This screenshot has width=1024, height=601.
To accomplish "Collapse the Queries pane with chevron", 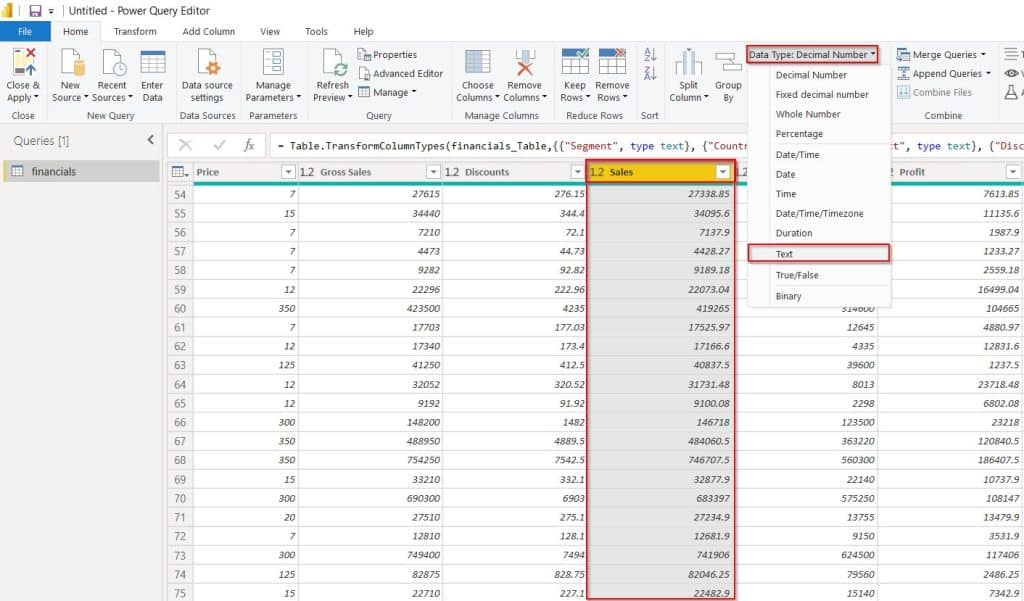I will 151,140.
